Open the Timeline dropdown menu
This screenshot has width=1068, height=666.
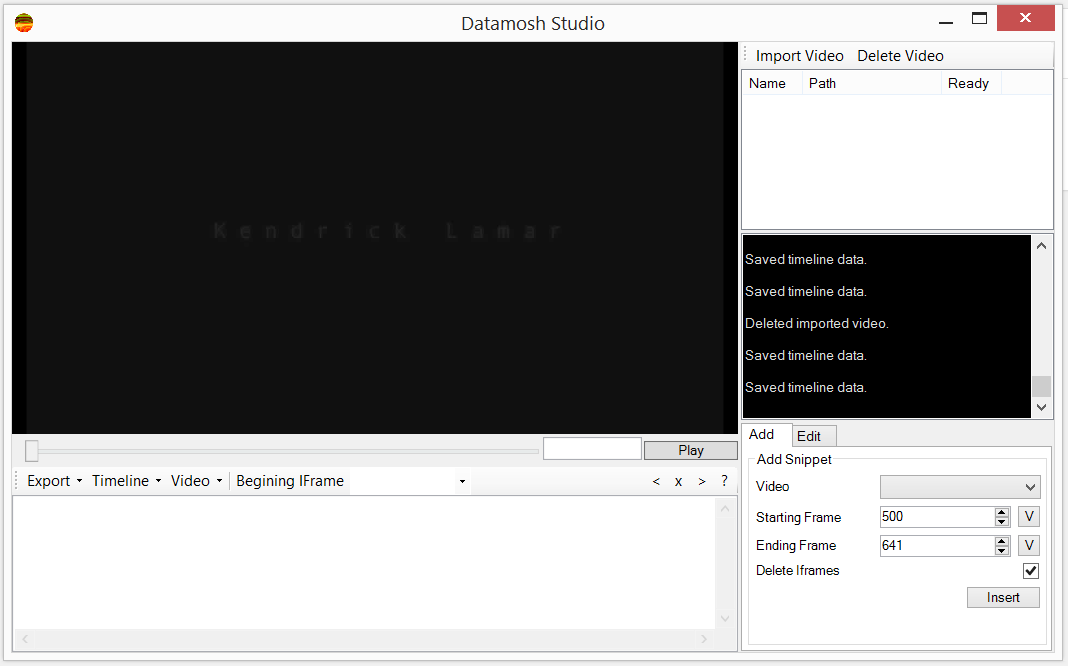(x=127, y=481)
